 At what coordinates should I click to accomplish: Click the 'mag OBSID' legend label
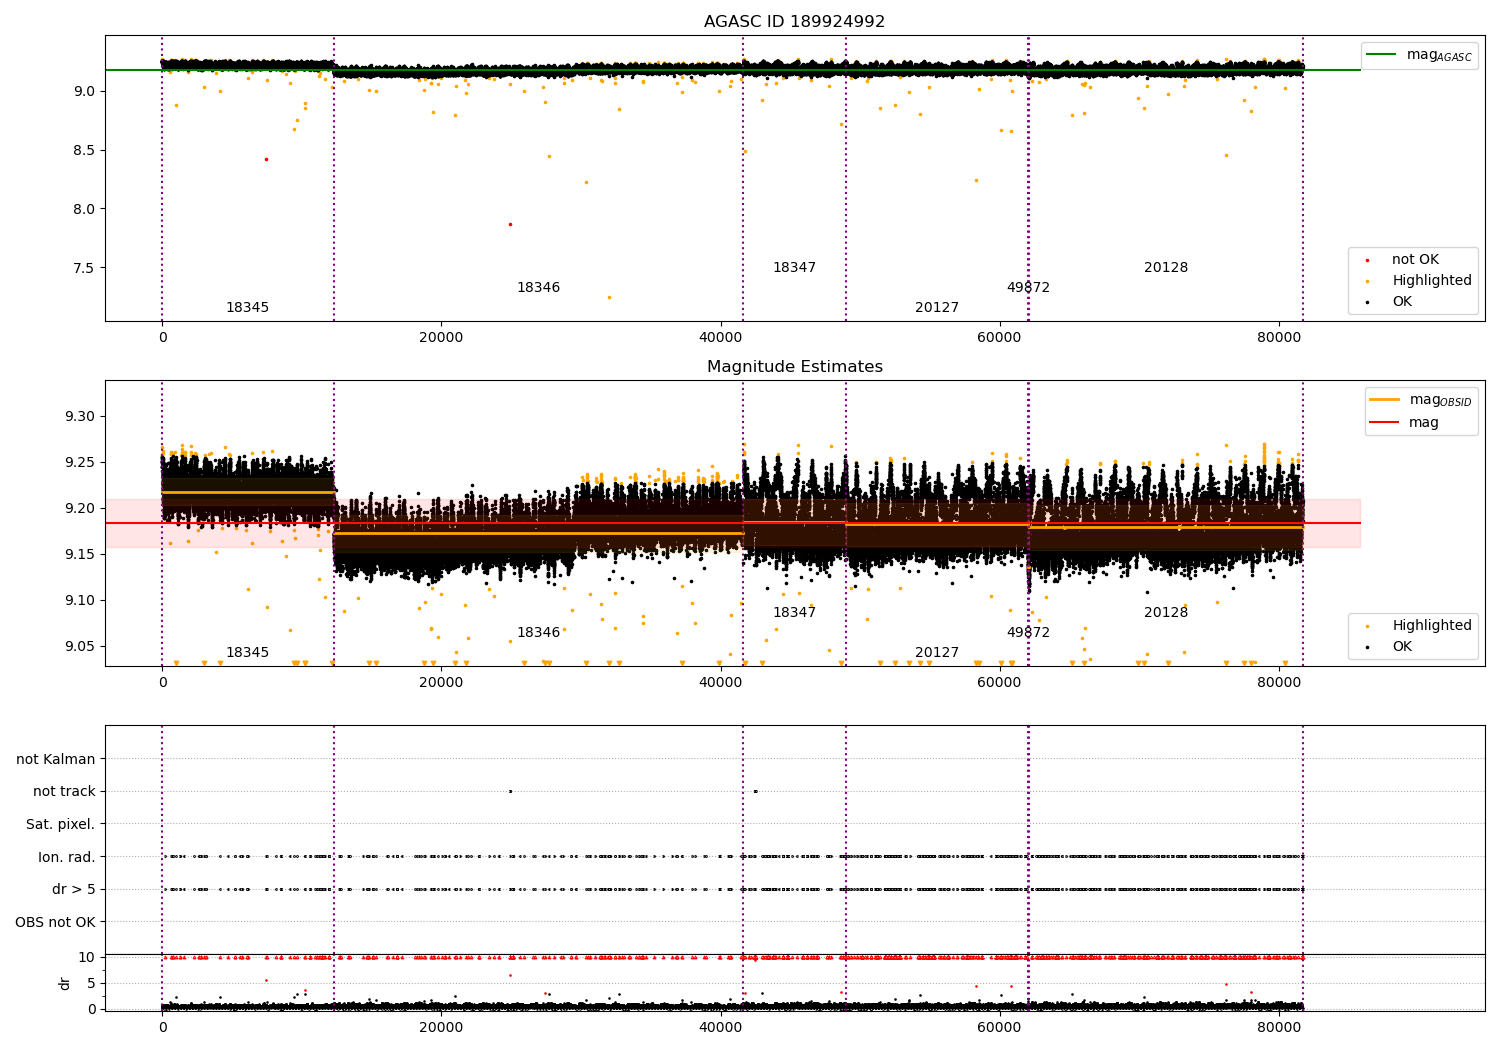pos(1440,400)
